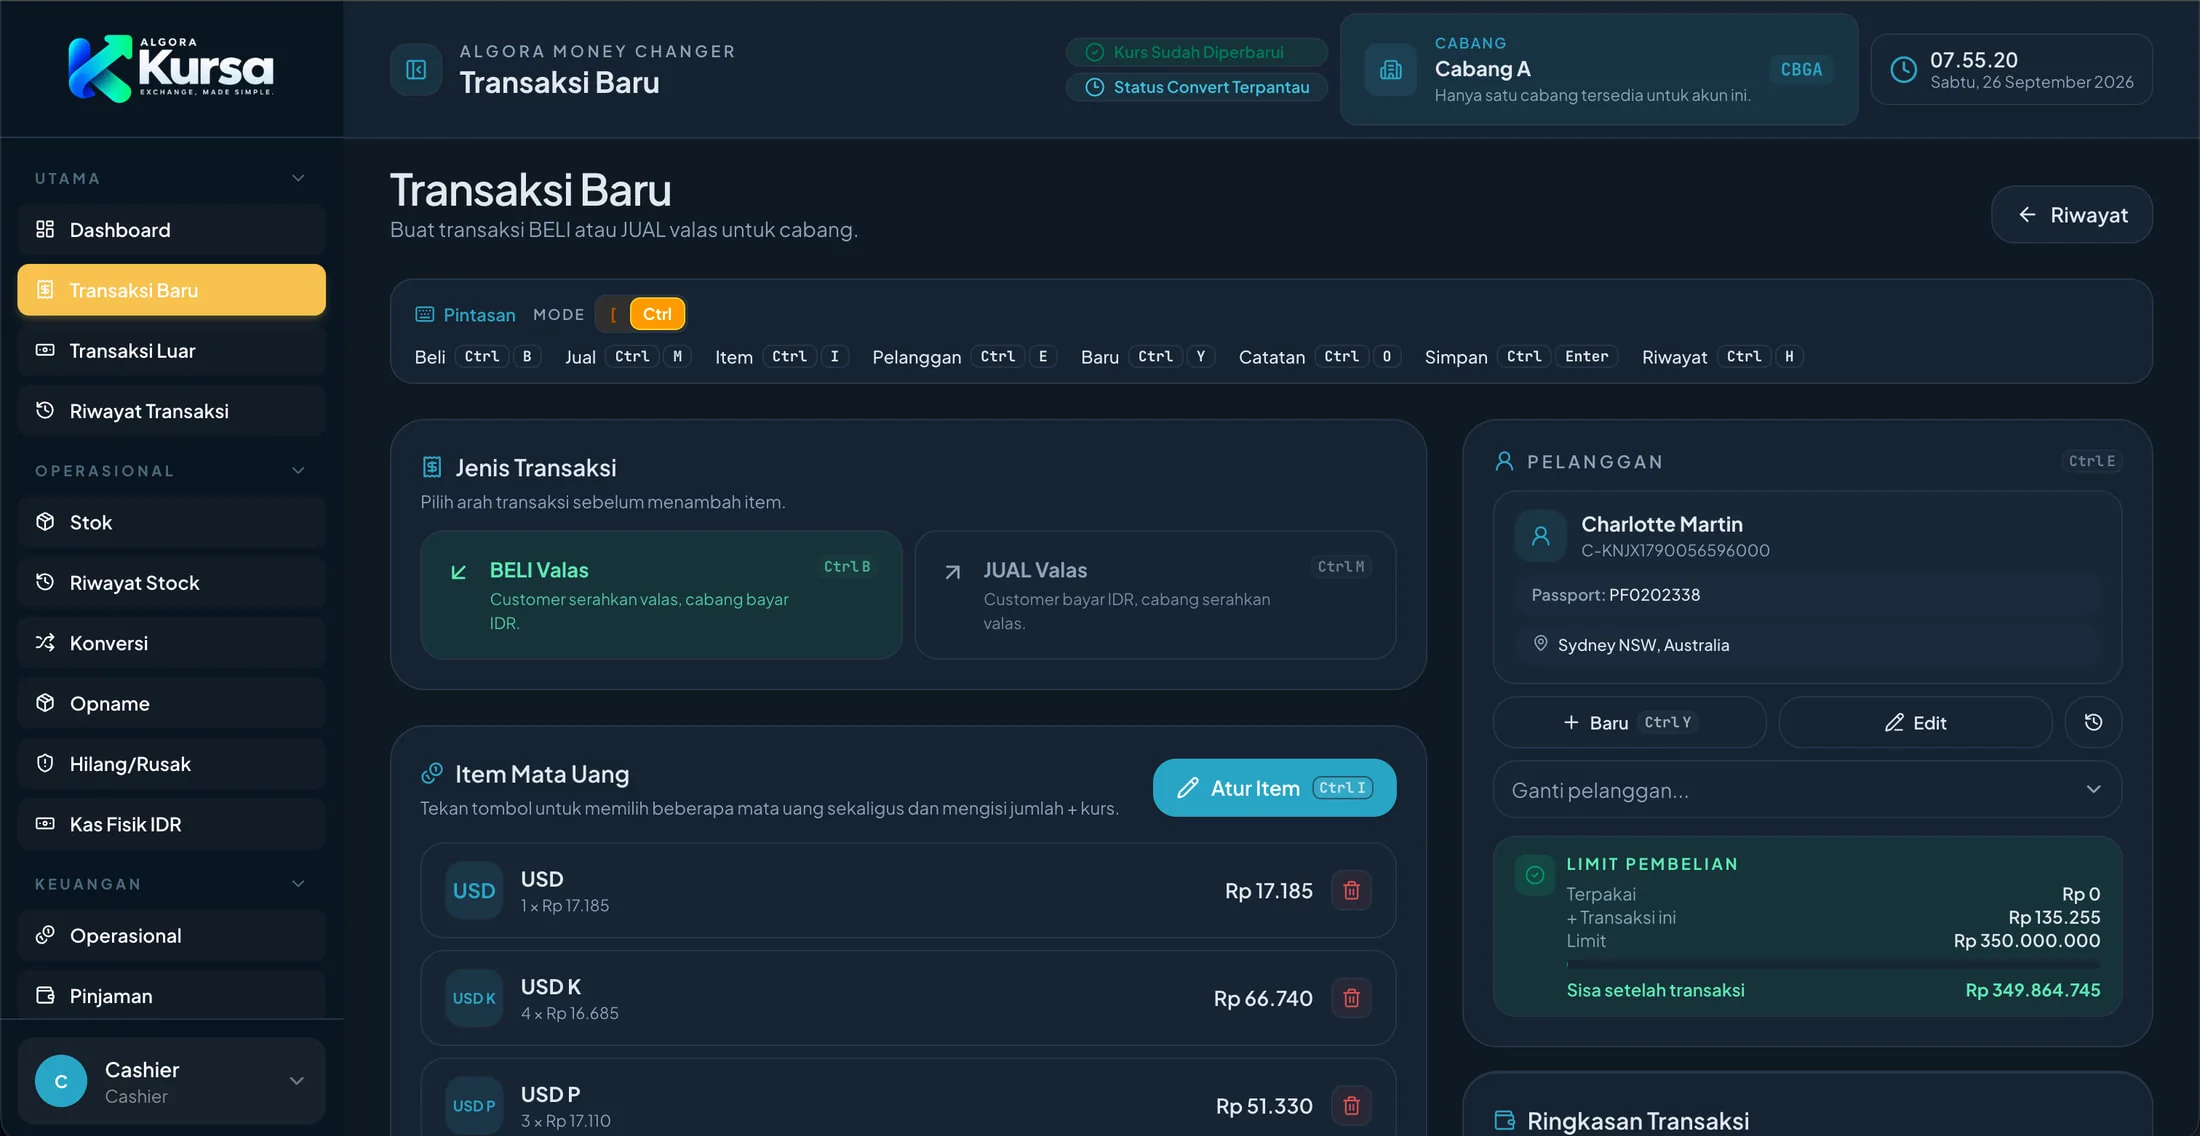Open Kas Fisik IDR page
This screenshot has height=1136, width=2200.
tap(171, 824)
